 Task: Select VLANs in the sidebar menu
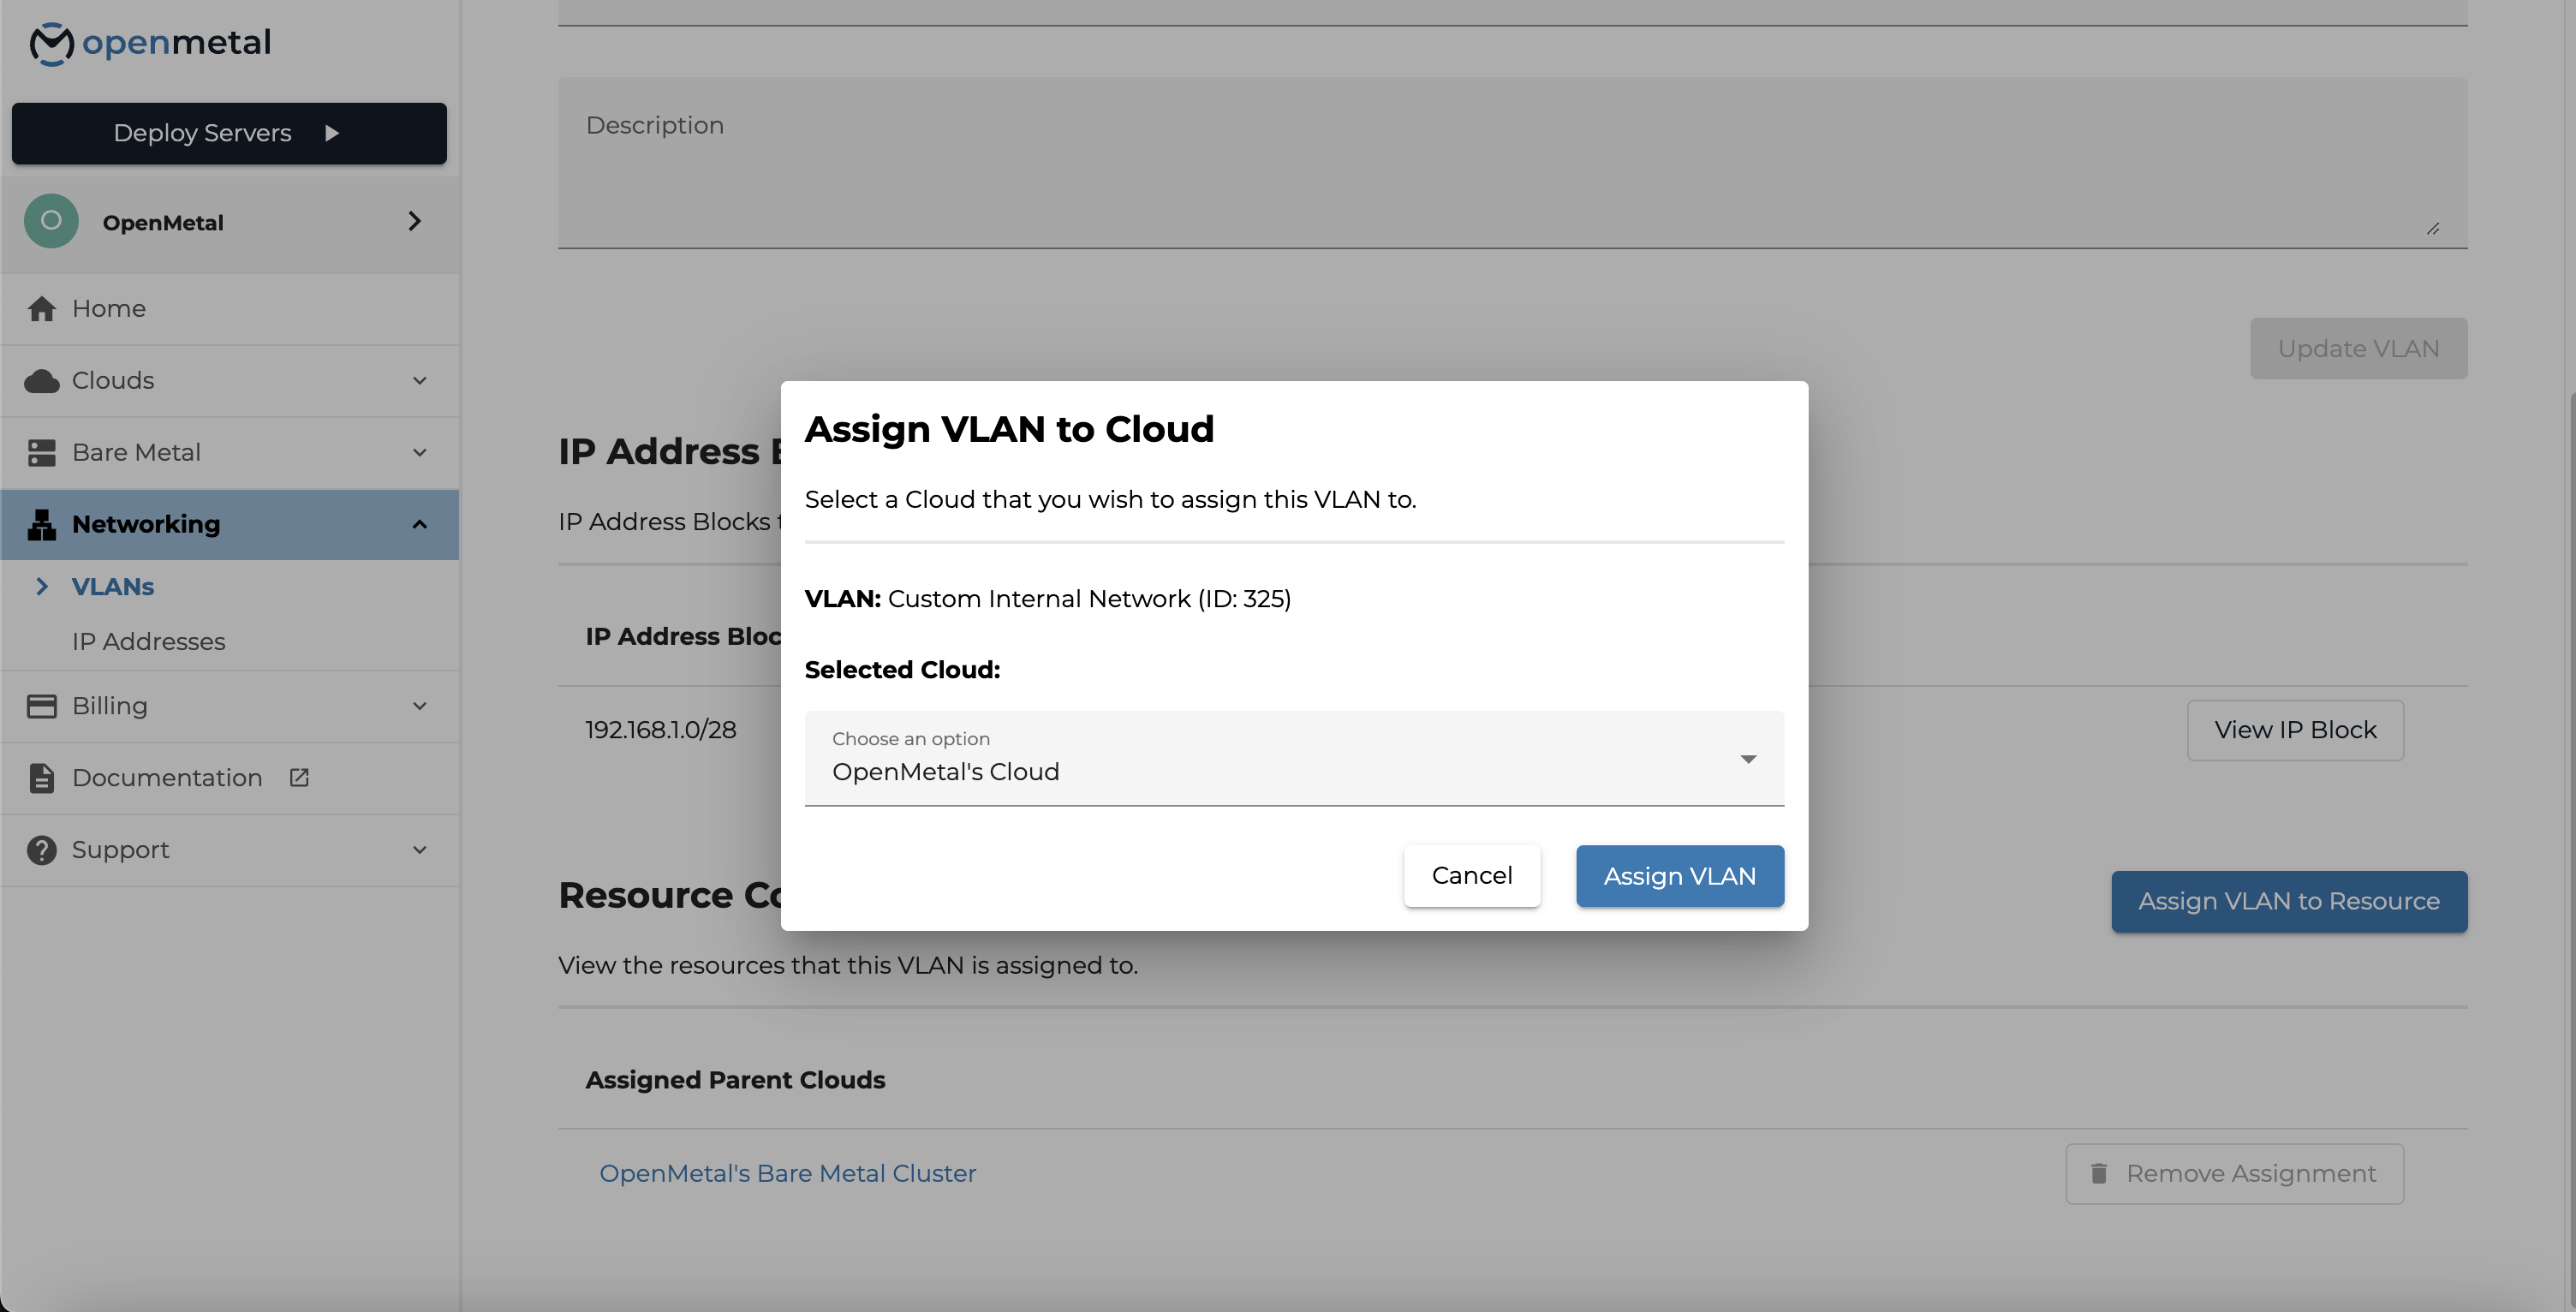click(x=113, y=586)
